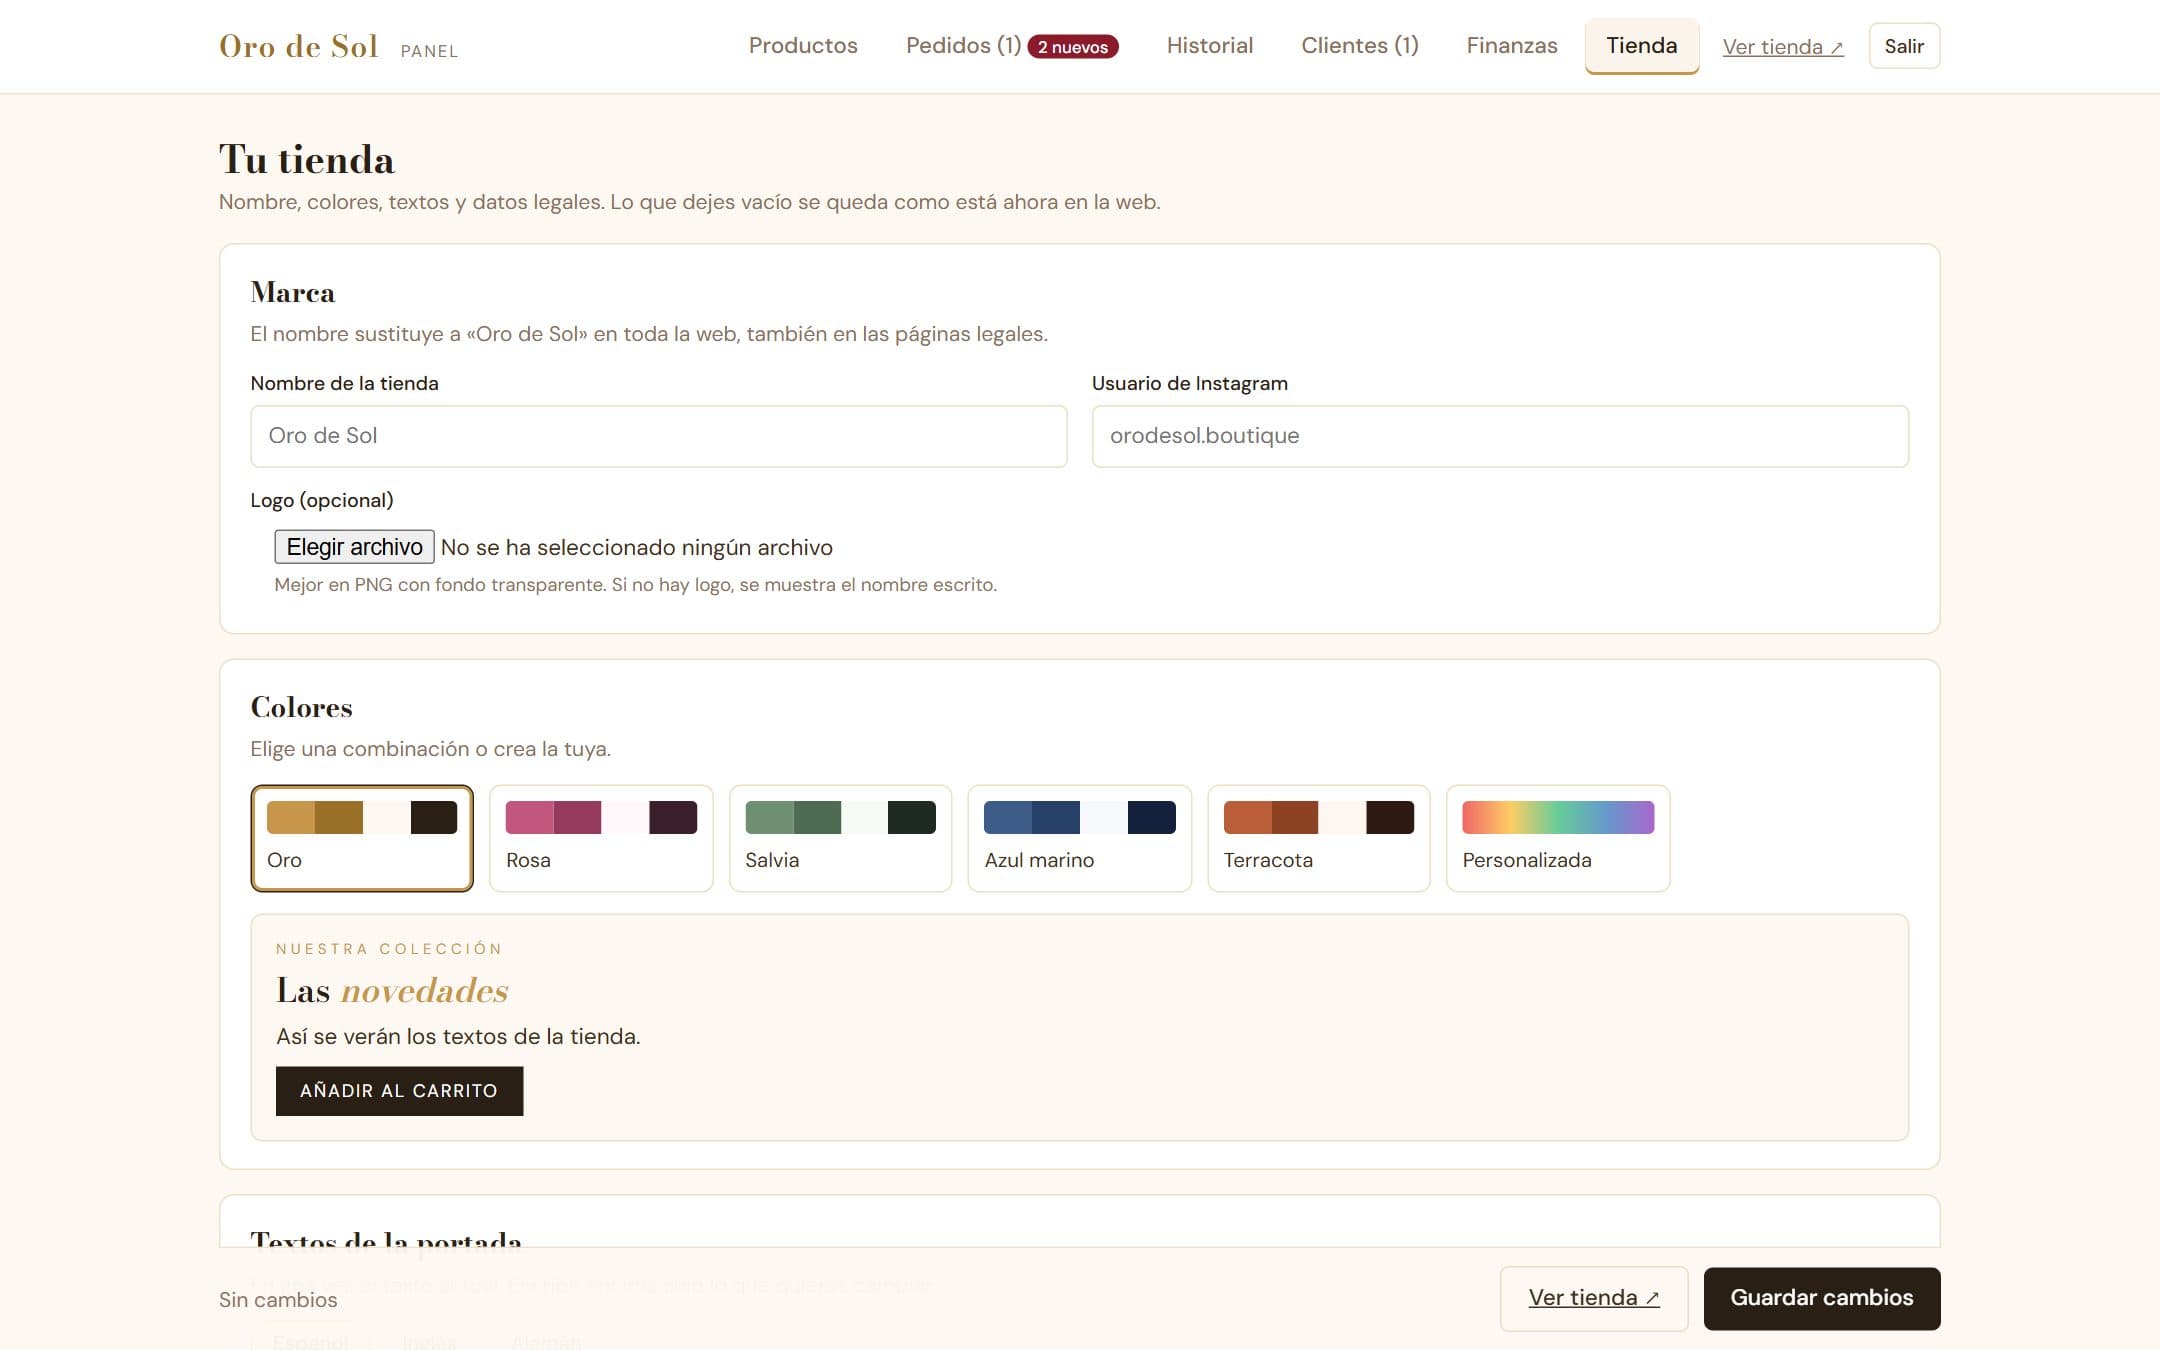This screenshot has width=2160, height=1350.
Task: Click the Colores section heading
Action: pyautogui.click(x=301, y=708)
